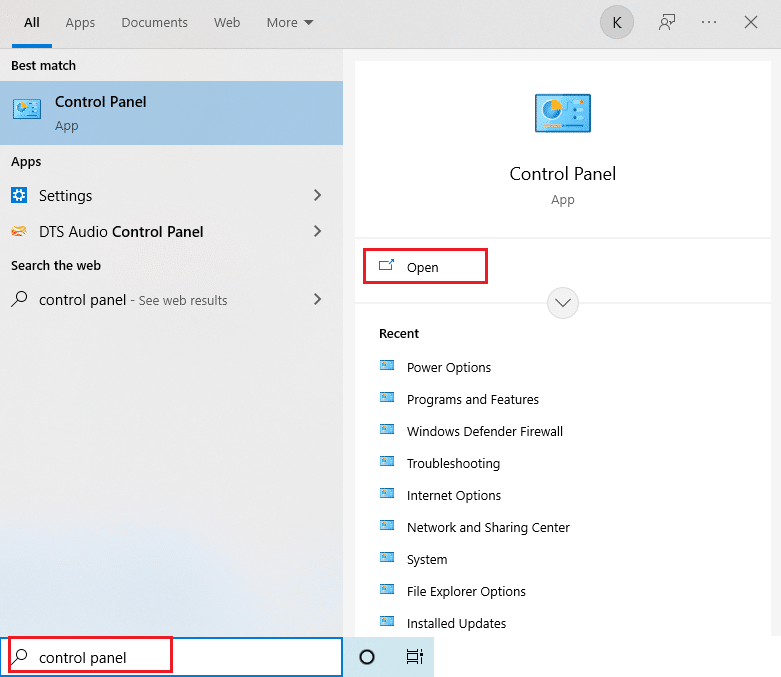Open Cortana circle on taskbar

[367, 657]
